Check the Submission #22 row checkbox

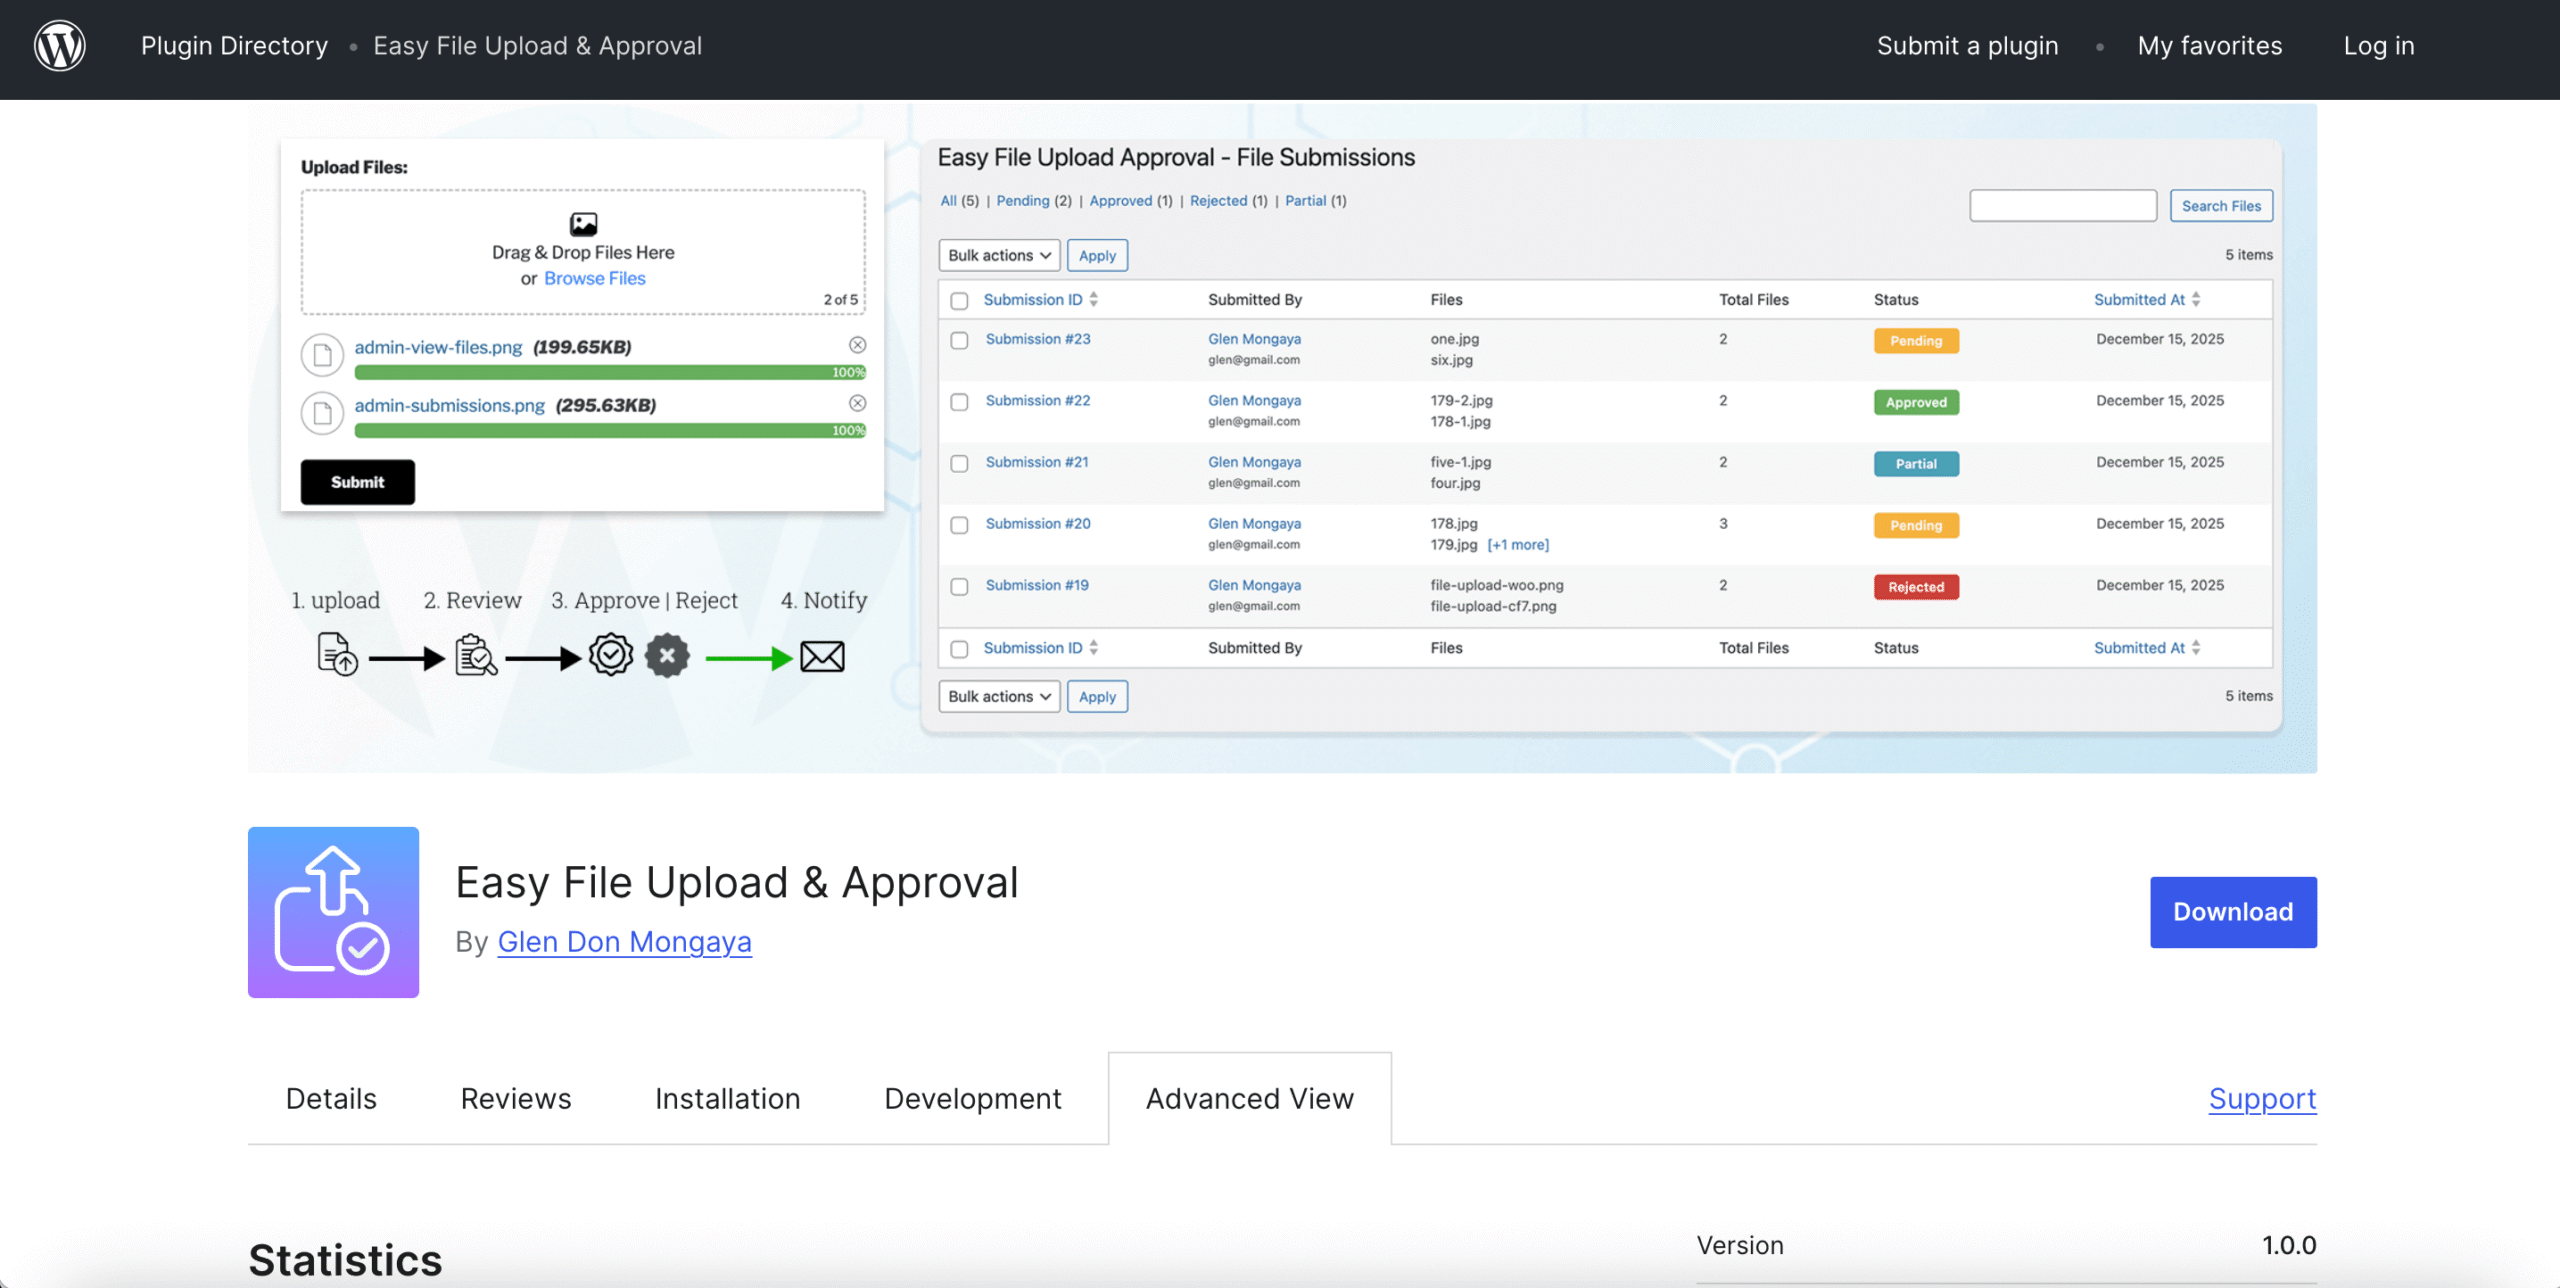click(959, 402)
